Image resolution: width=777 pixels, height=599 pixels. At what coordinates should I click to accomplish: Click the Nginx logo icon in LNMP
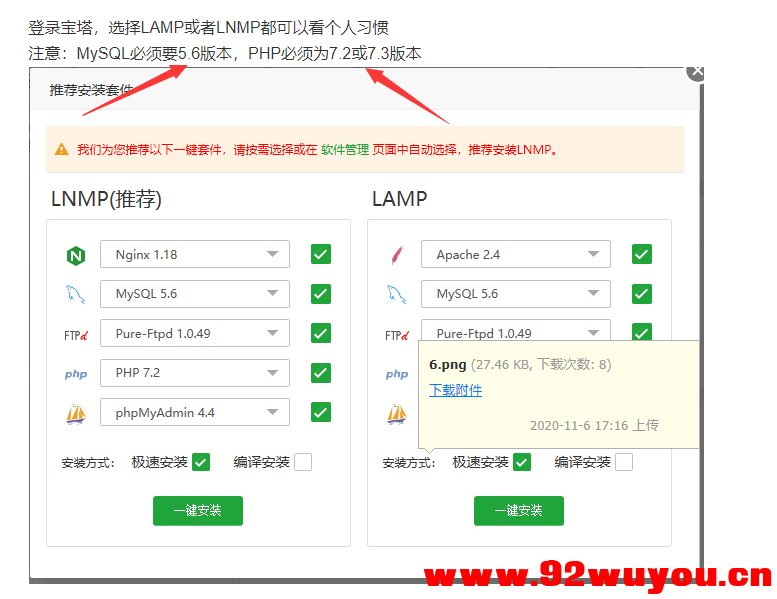[76, 255]
